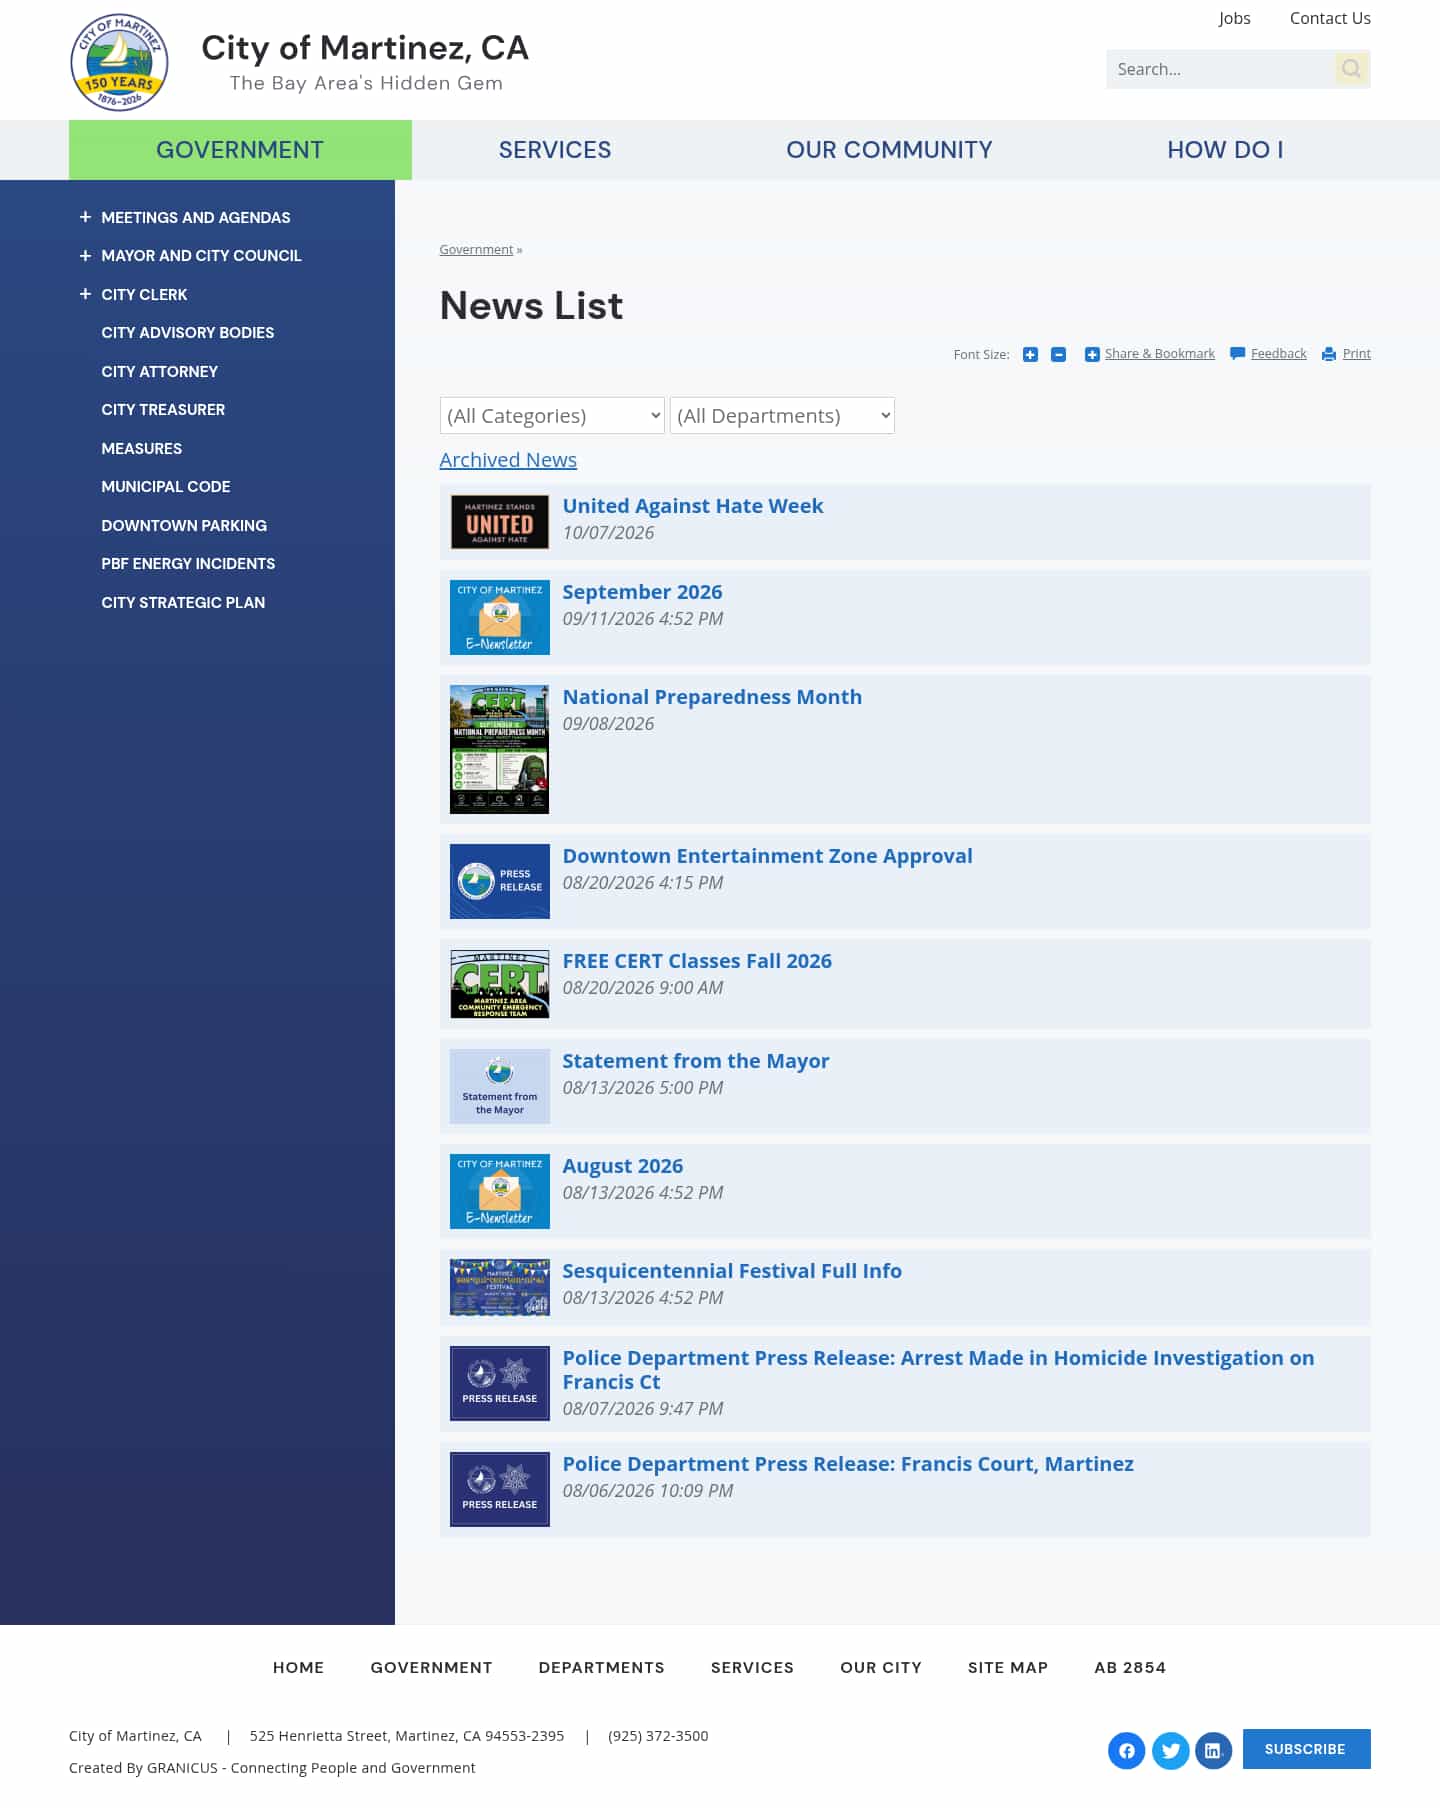Decrease font size with minus icon
This screenshot has height=1808, width=1440.
pyautogui.click(x=1058, y=354)
